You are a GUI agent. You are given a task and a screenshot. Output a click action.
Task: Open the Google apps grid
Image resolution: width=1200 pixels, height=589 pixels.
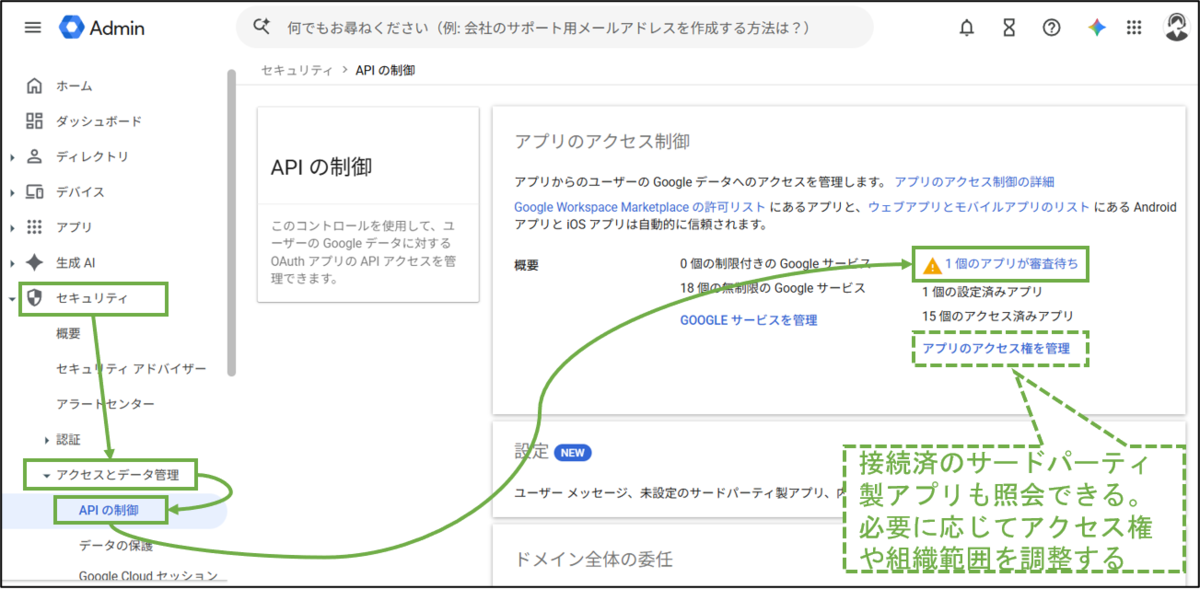click(1134, 28)
